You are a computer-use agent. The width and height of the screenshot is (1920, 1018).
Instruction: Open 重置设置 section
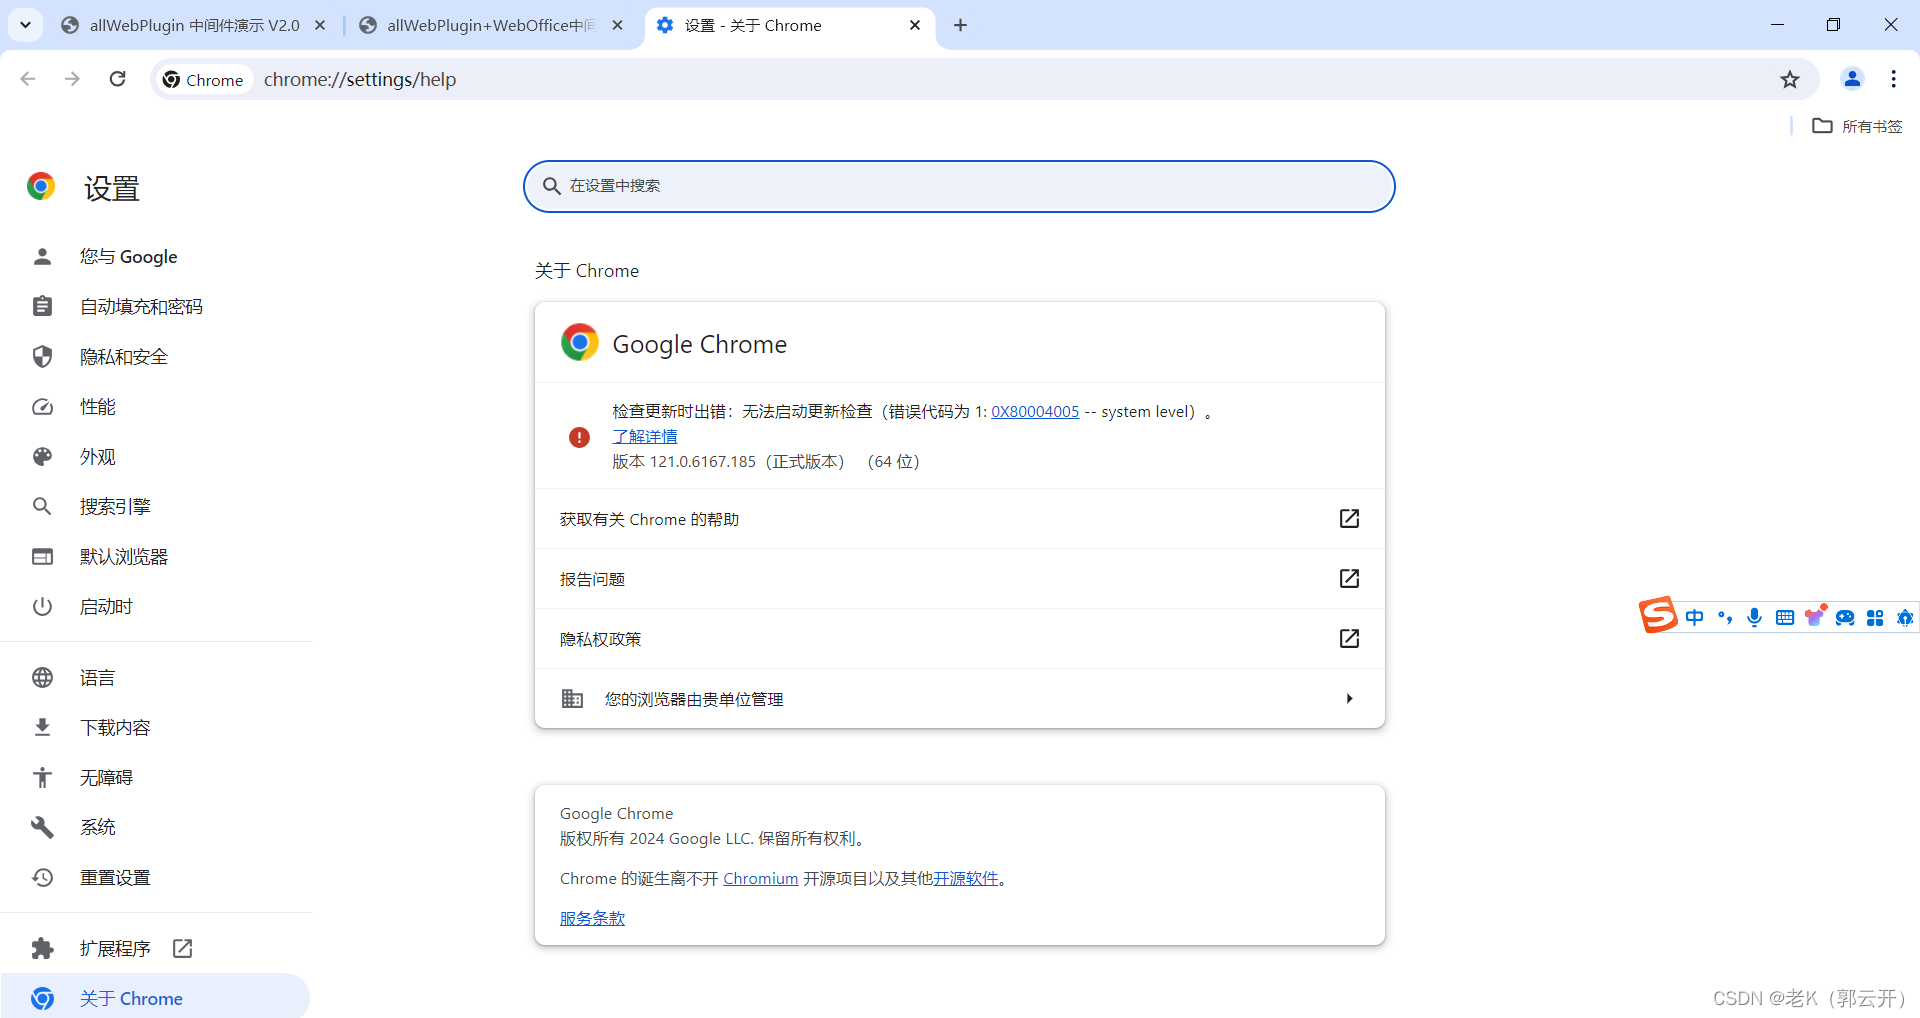pyautogui.click(x=157, y=878)
